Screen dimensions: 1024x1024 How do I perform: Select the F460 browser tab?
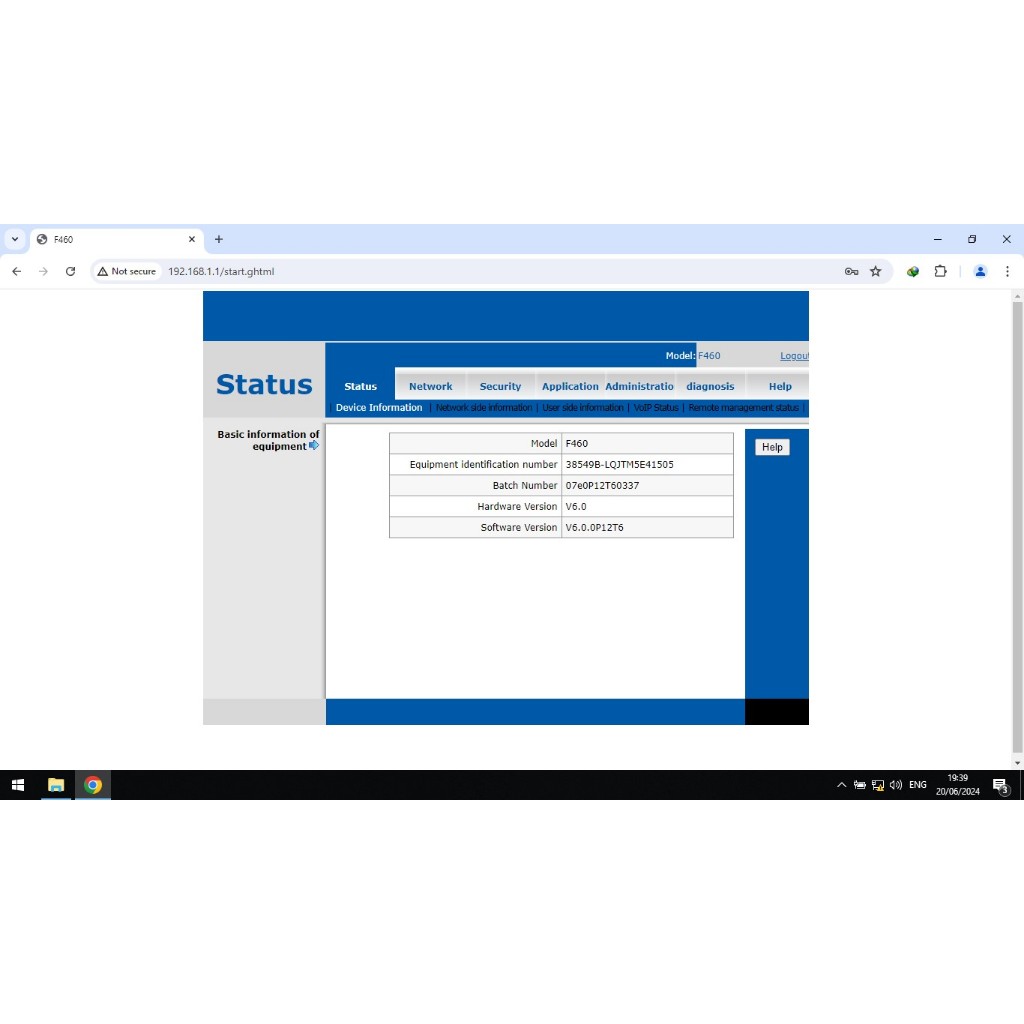tap(116, 240)
